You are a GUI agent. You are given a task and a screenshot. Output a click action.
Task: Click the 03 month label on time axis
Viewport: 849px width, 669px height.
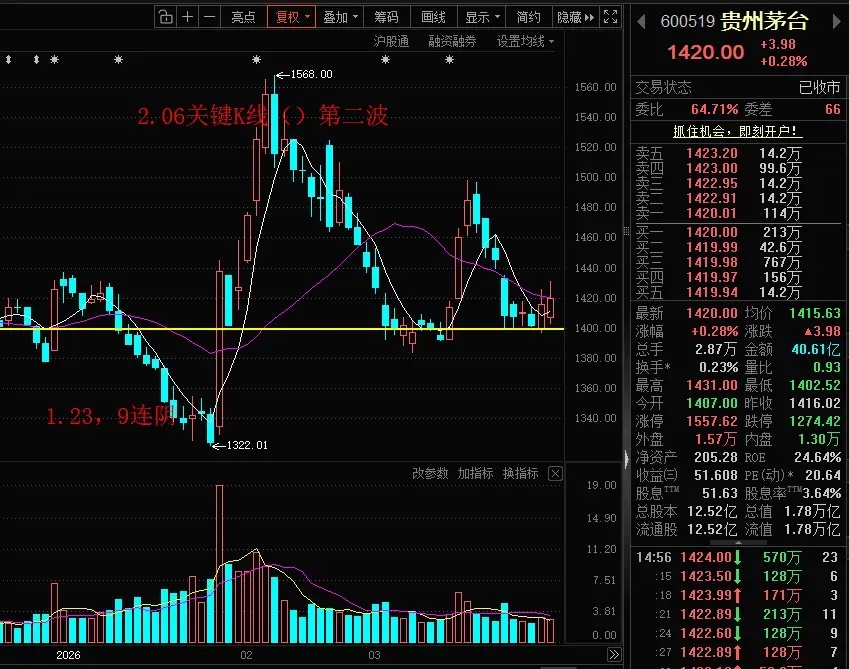click(374, 655)
